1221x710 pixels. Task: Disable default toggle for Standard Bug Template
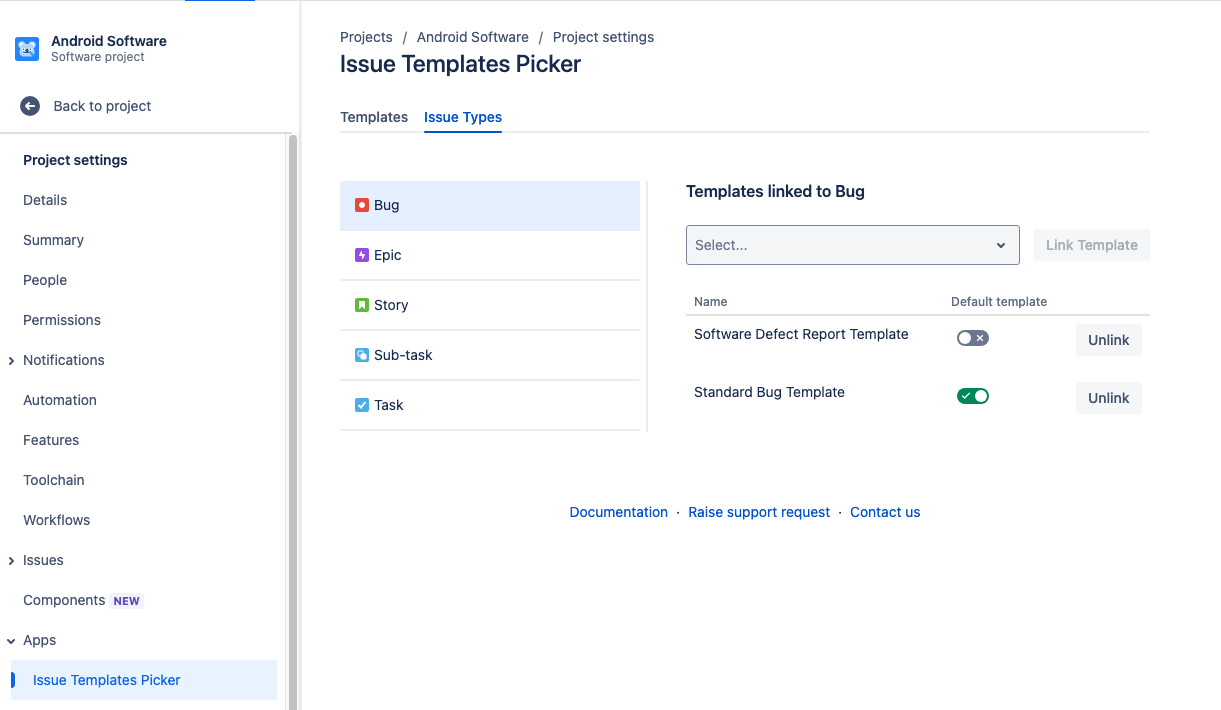pyautogui.click(x=973, y=396)
